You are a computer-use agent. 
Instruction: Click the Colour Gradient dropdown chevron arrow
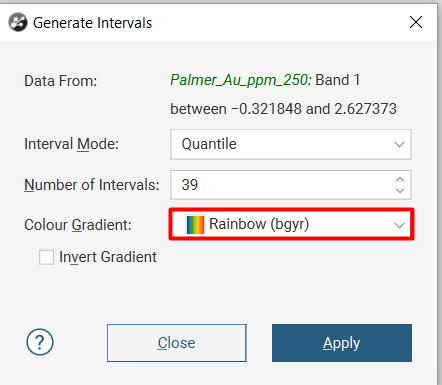click(399, 225)
